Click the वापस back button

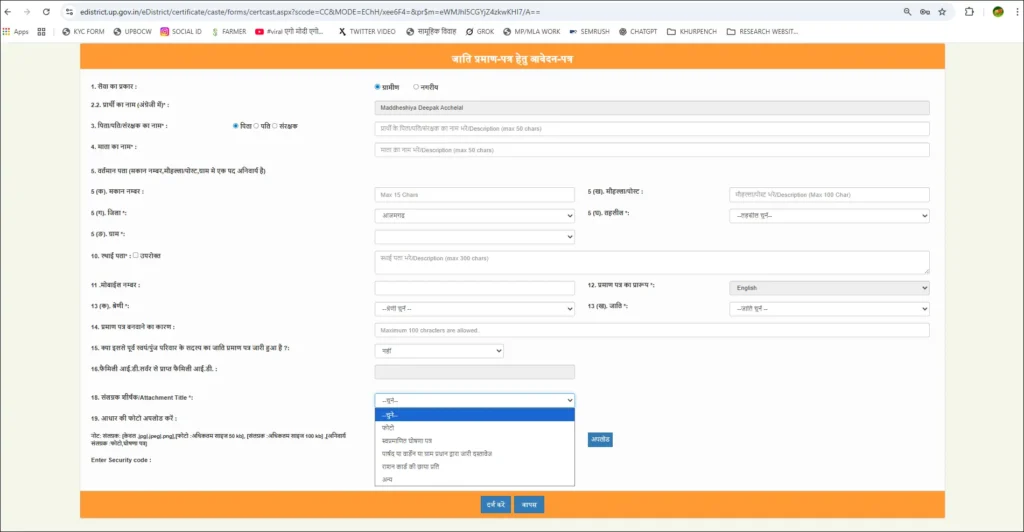point(529,505)
